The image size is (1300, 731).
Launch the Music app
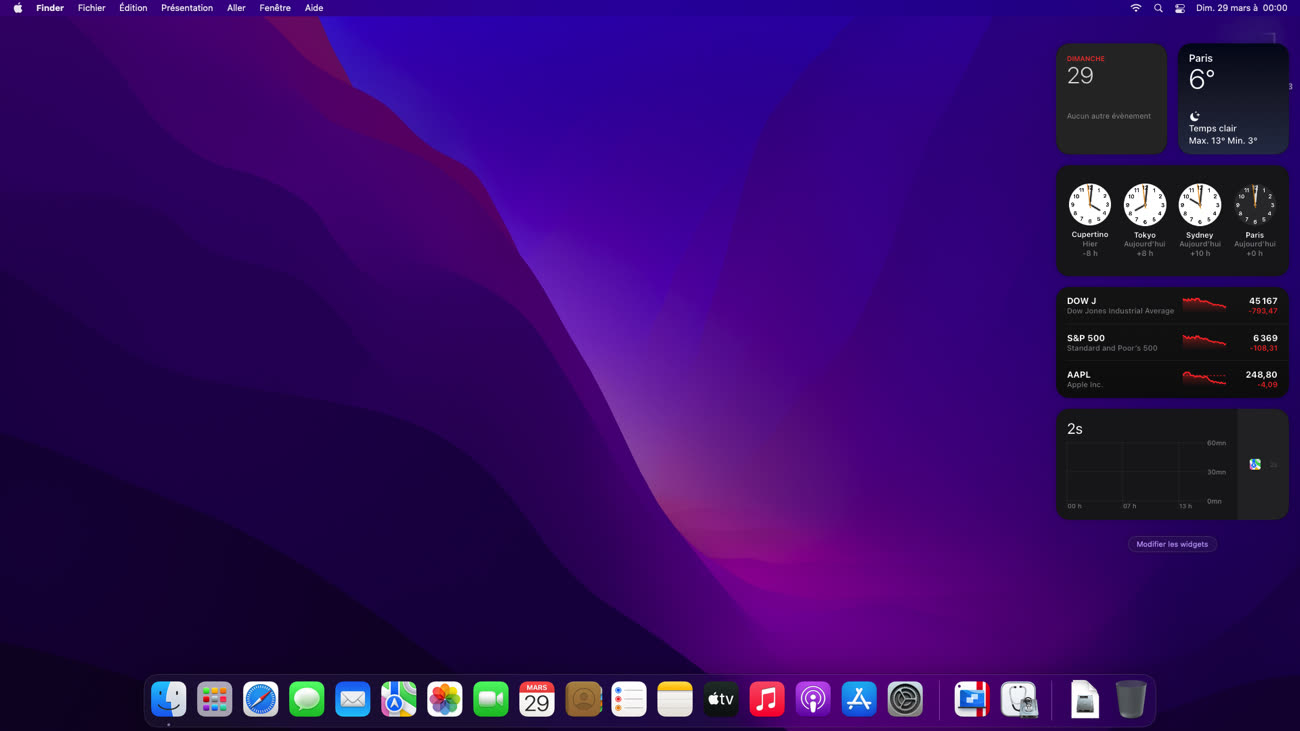767,699
